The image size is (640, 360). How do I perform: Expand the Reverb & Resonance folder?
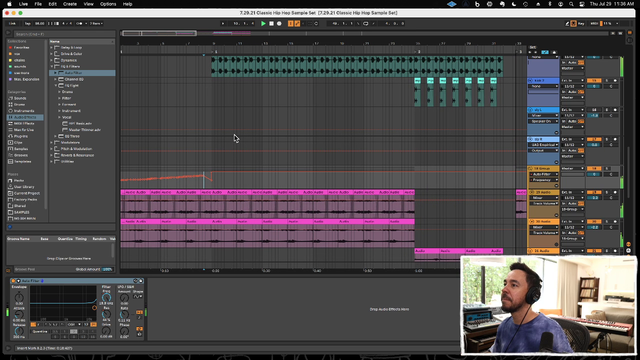click(51, 155)
